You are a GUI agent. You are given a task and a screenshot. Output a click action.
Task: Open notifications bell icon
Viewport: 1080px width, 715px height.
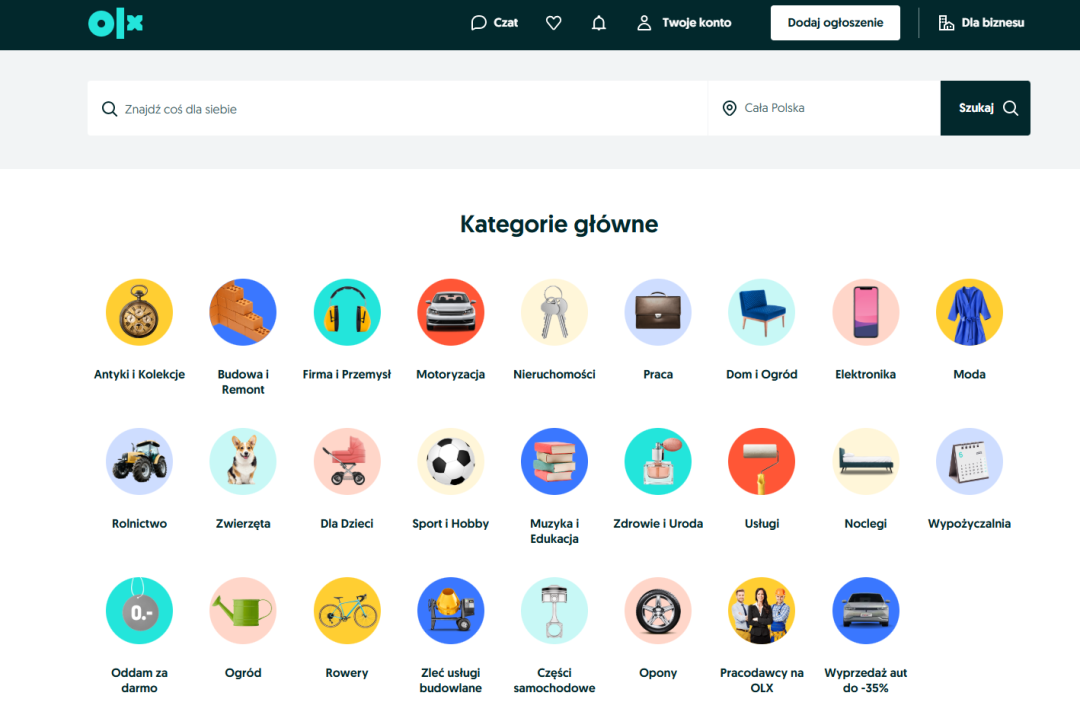pos(599,23)
